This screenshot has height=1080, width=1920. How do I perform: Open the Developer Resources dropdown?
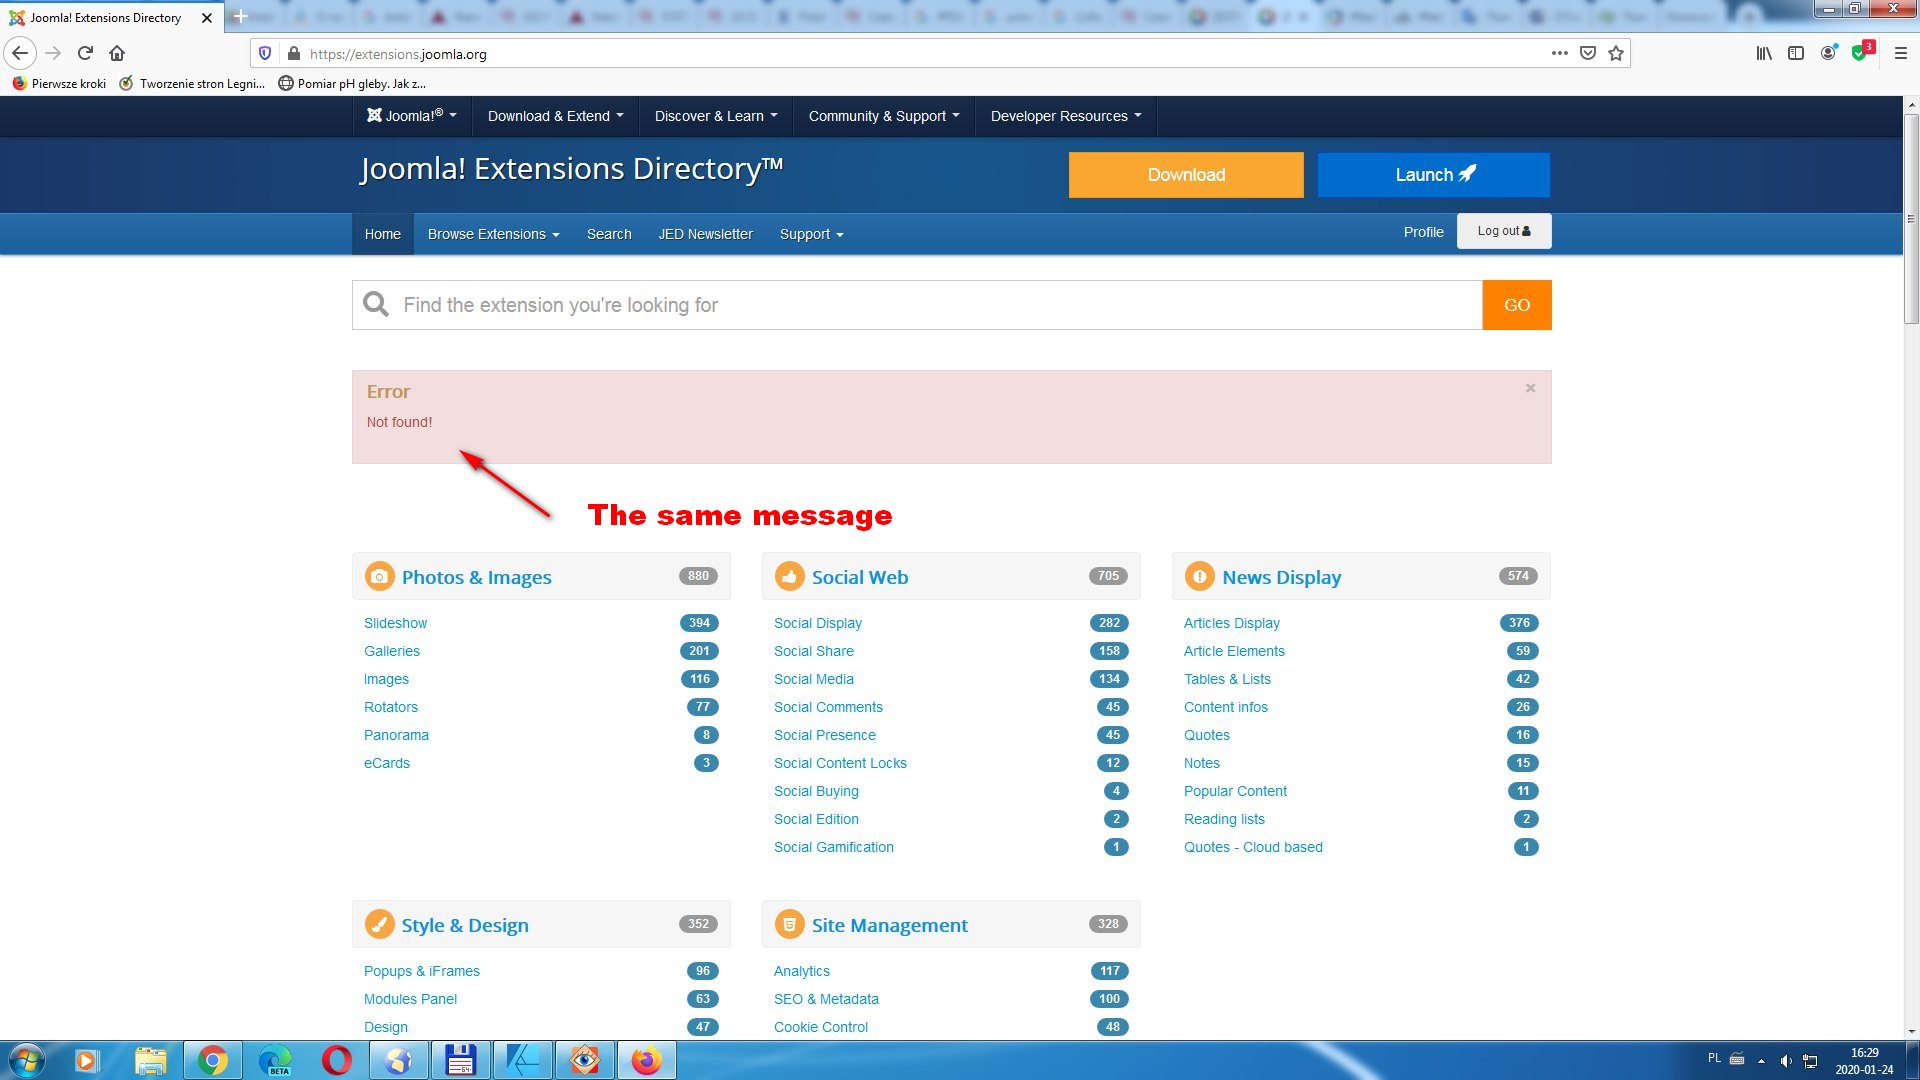click(x=1064, y=116)
